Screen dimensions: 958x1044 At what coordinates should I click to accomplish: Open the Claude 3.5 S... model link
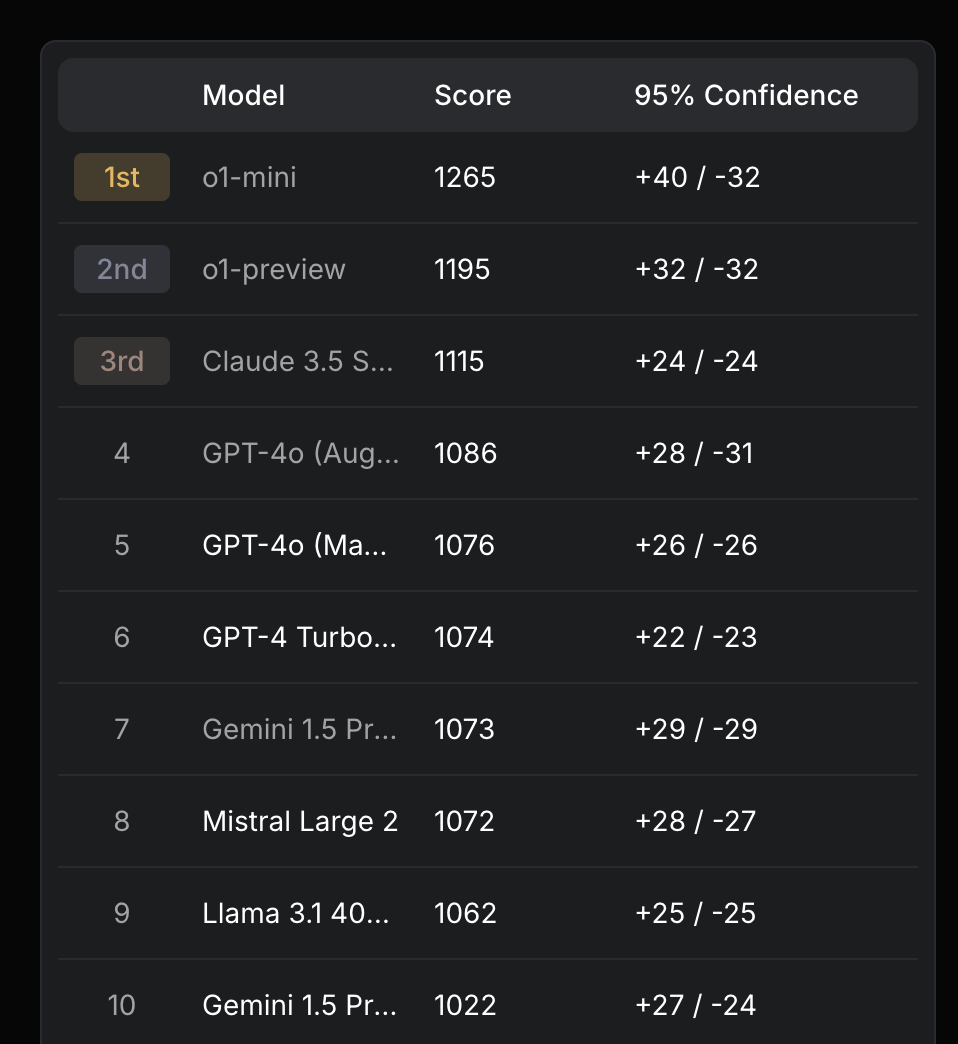click(x=298, y=361)
